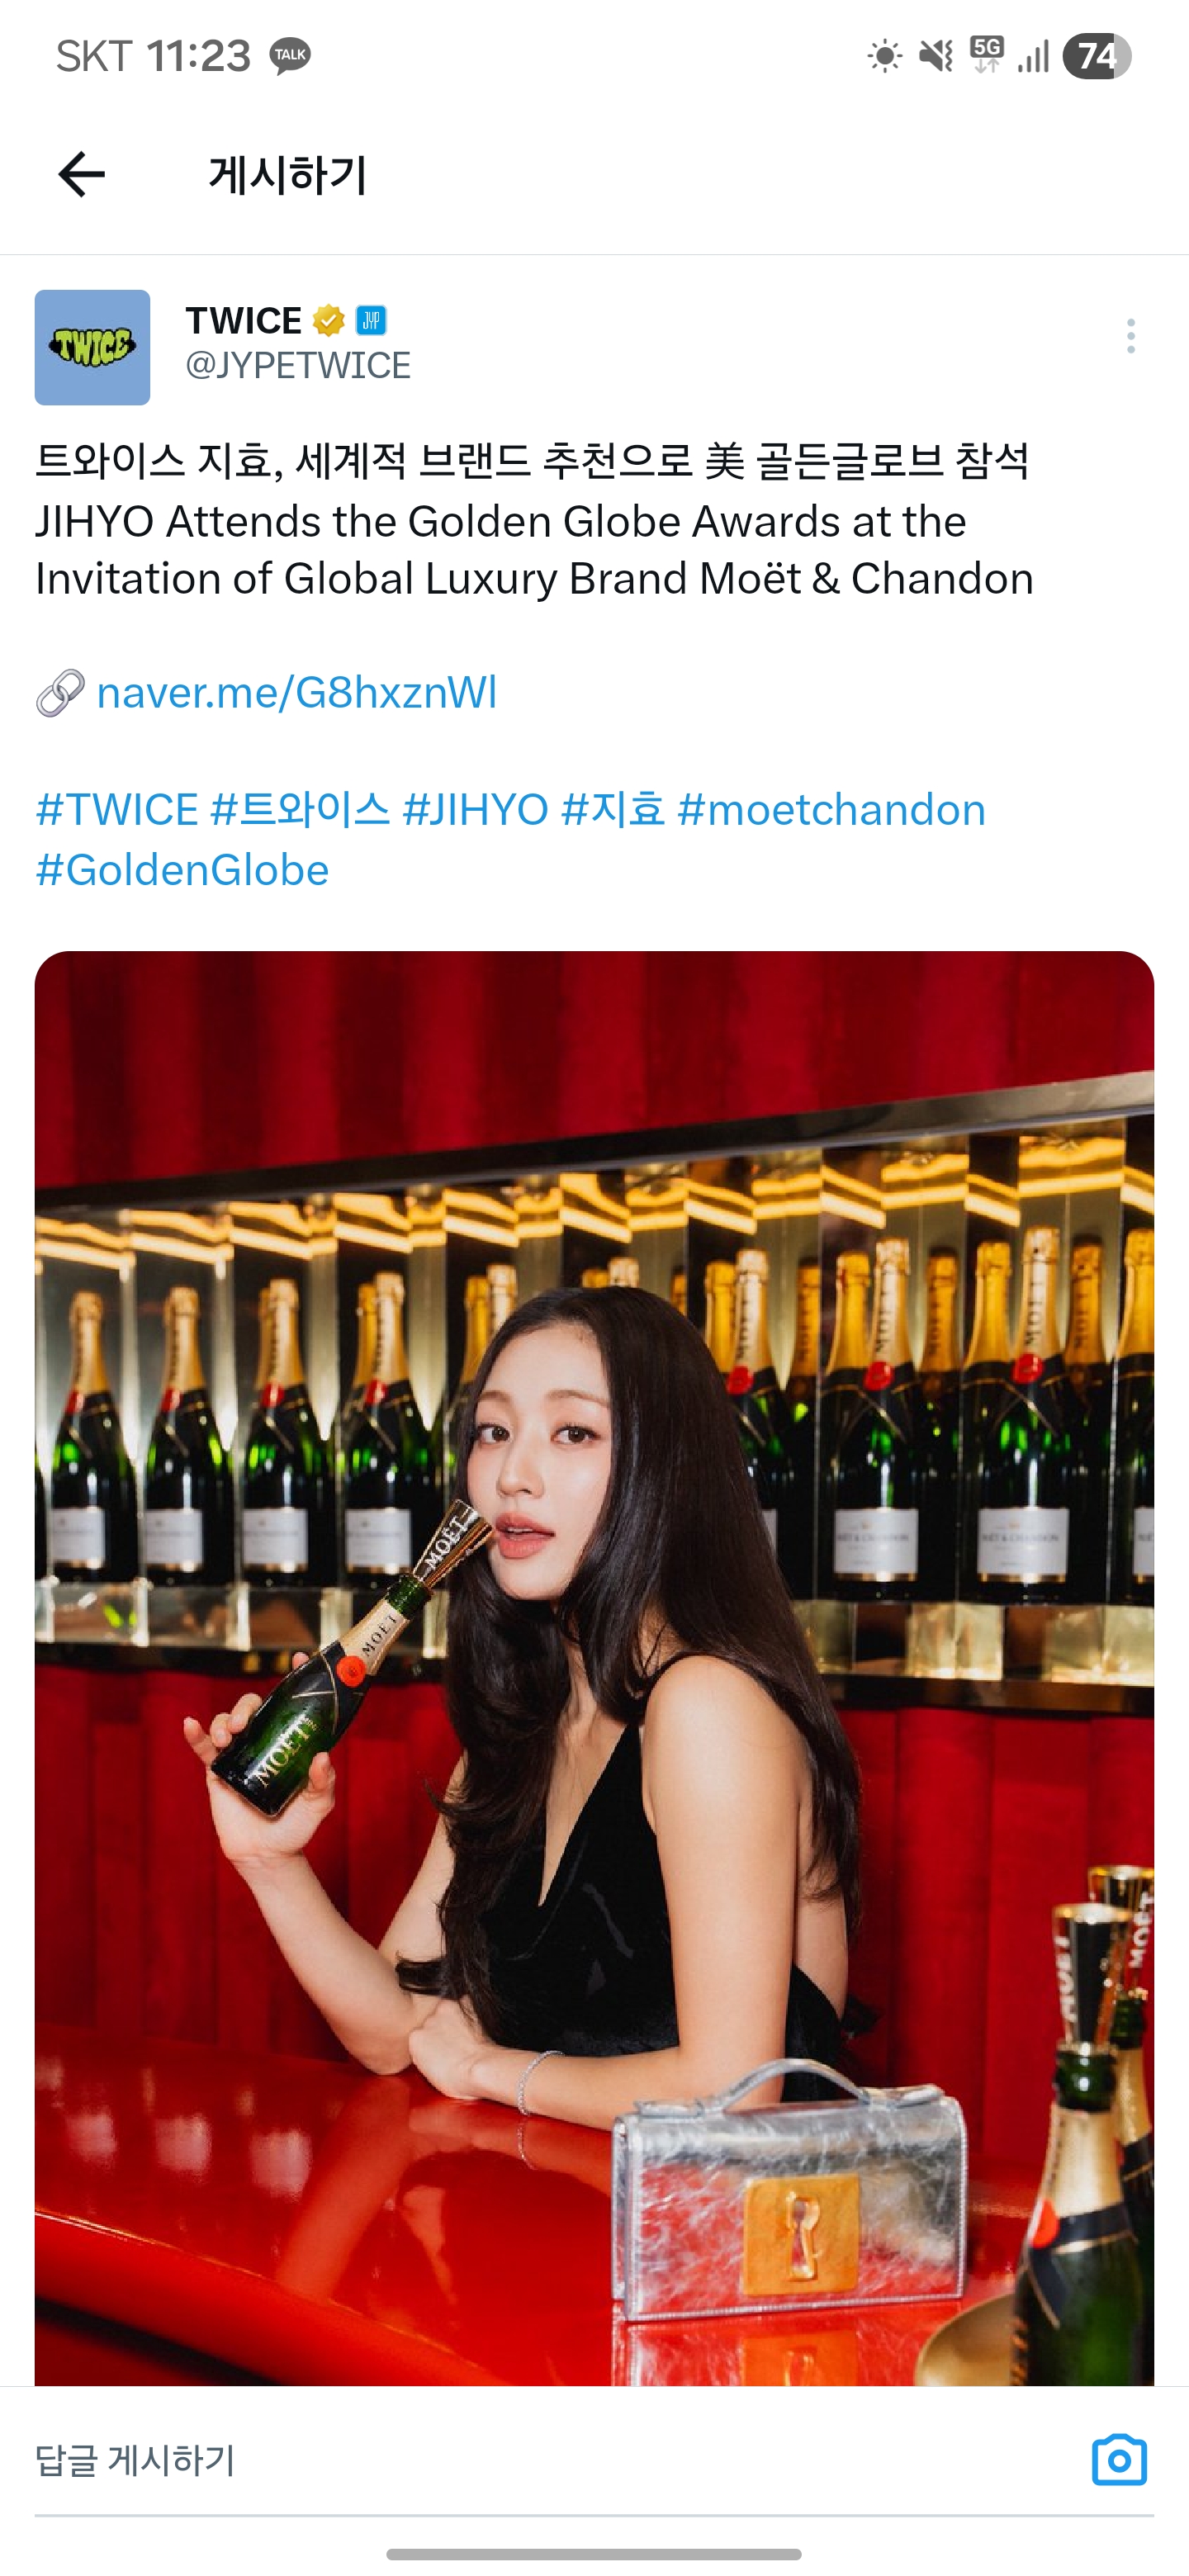Open the #TWICE hashtag
Image resolution: width=1189 pixels, height=2576 pixels.
coord(117,810)
